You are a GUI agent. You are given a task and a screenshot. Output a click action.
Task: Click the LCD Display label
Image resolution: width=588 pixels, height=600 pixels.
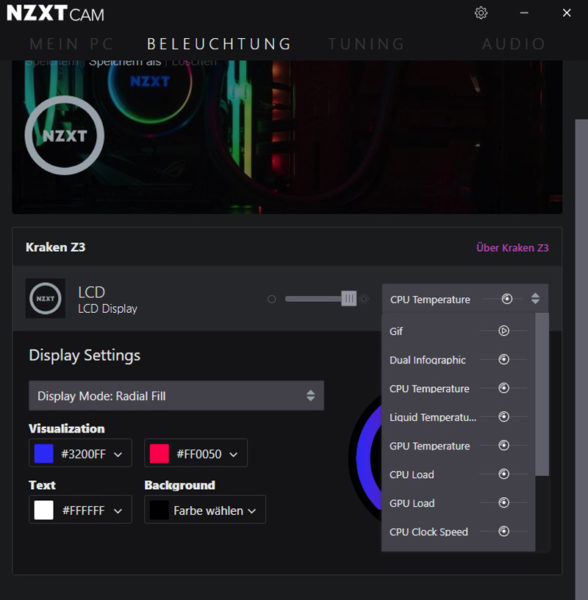(108, 309)
